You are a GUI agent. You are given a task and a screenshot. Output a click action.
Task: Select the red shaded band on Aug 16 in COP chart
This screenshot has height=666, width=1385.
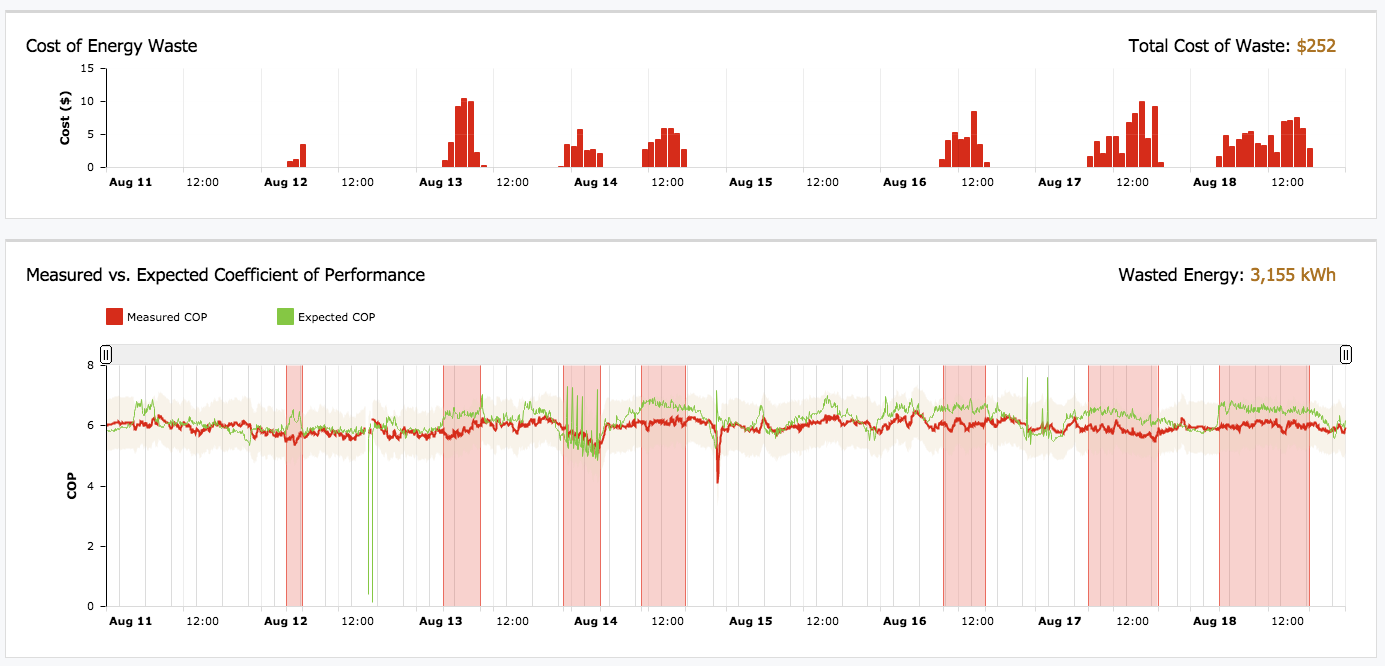964,486
